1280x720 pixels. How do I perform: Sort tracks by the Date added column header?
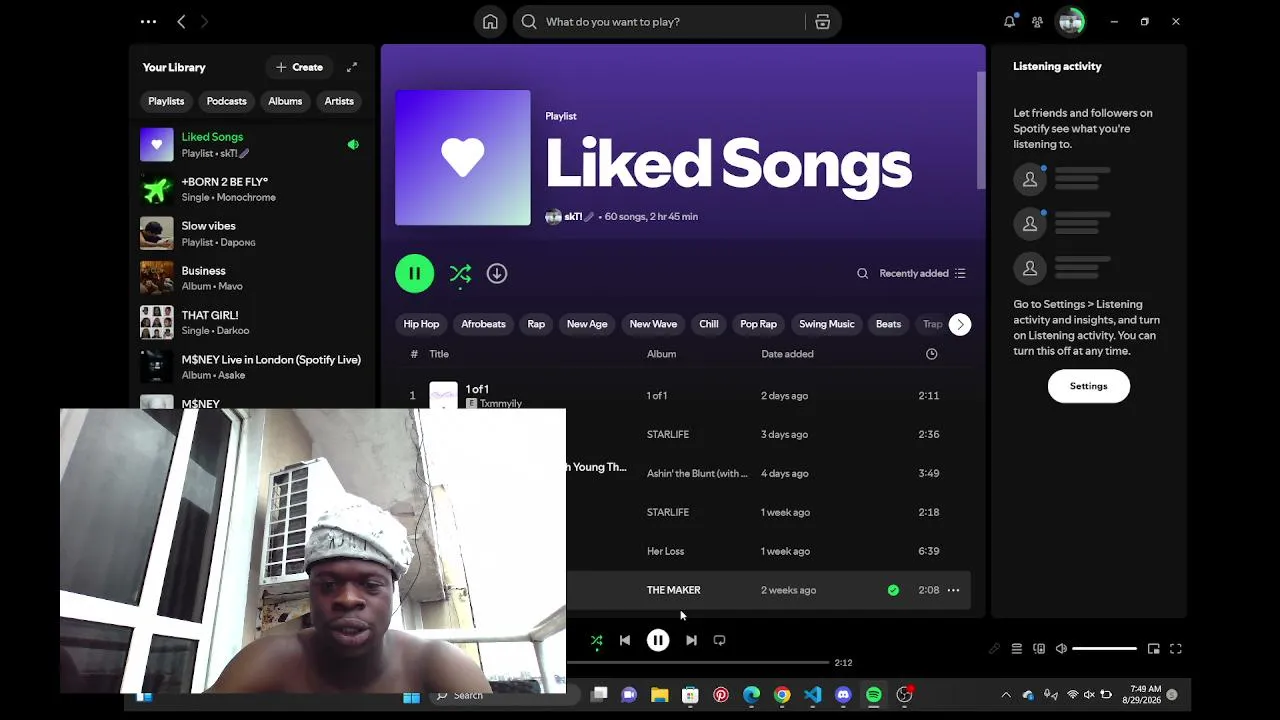(x=787, y=354)
